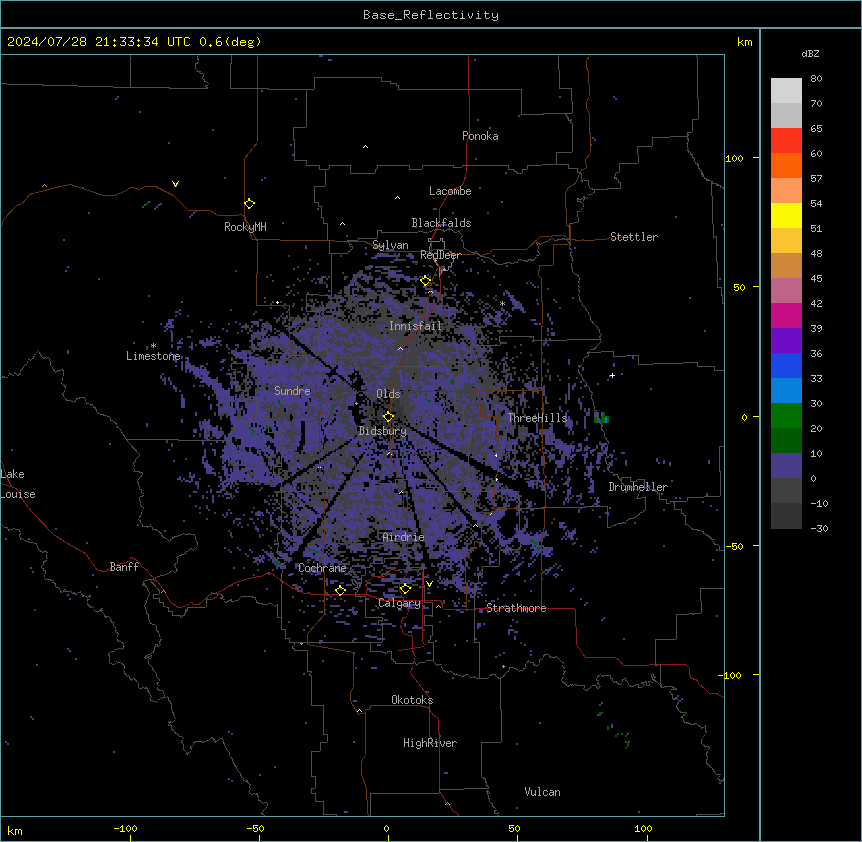This screenshot has width=862, height=842.
Task: Click the Innisfail city label
Action: [415, 326]
